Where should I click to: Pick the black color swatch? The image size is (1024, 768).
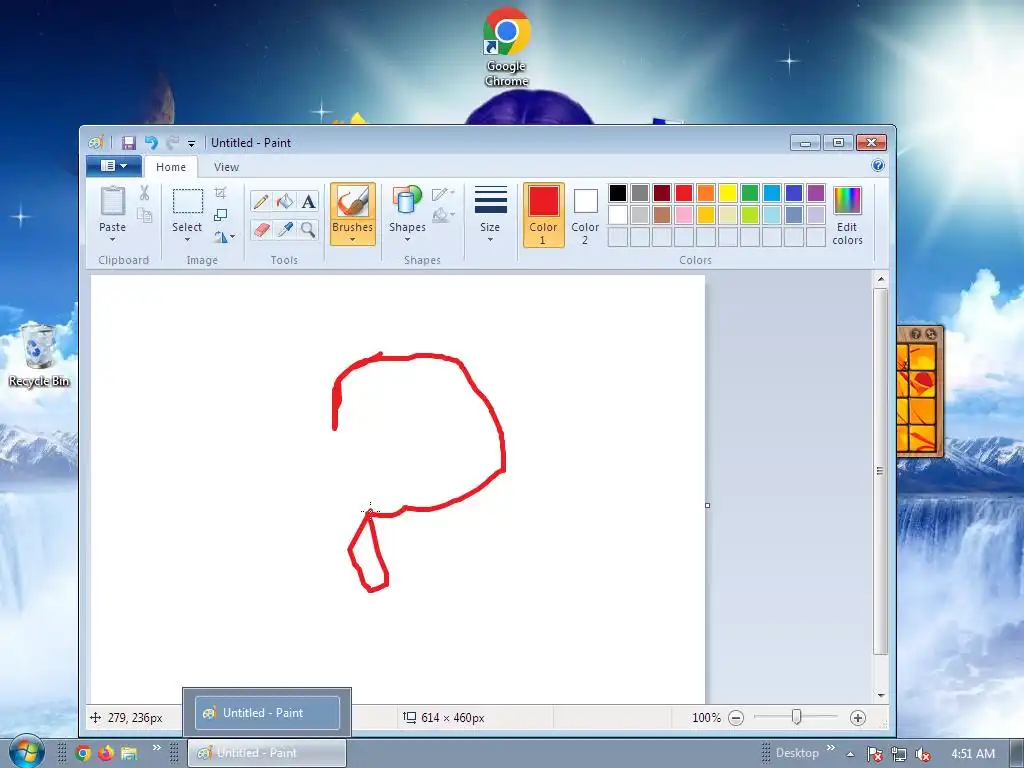(618, 193)
